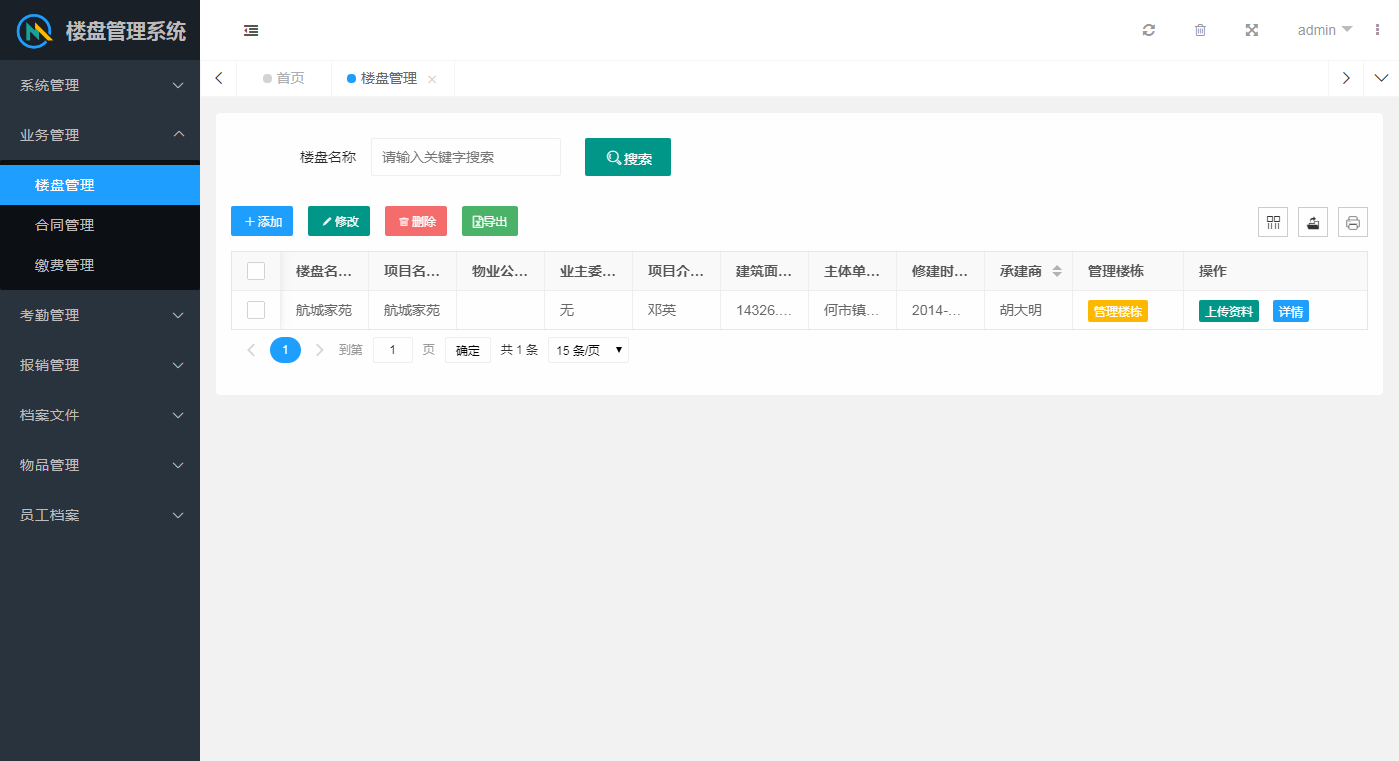Click the green 搜索 button

pyautogui.click(x=628, y=157)
